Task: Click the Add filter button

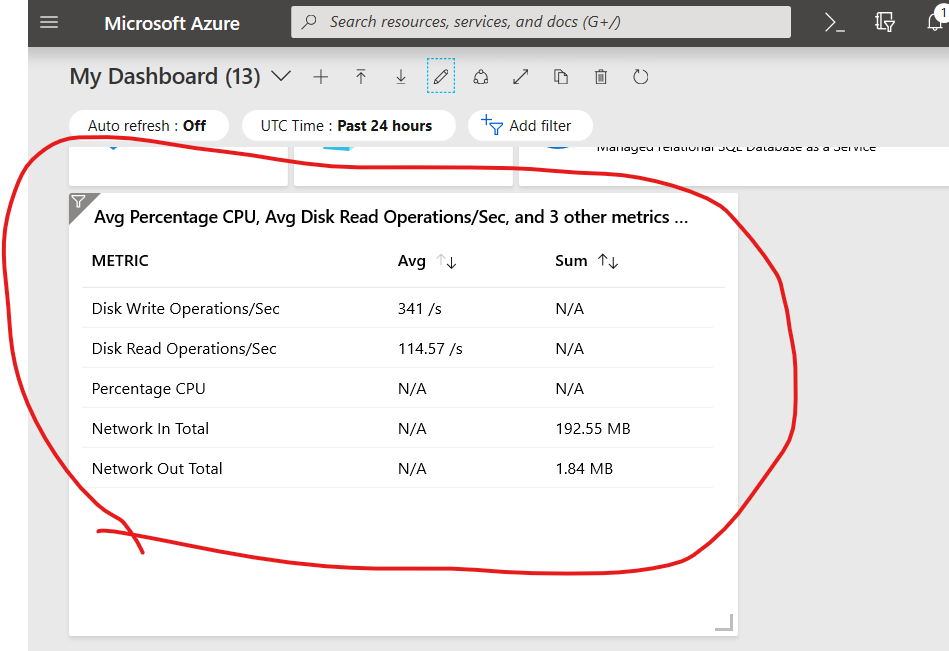Action: point(529,126)
